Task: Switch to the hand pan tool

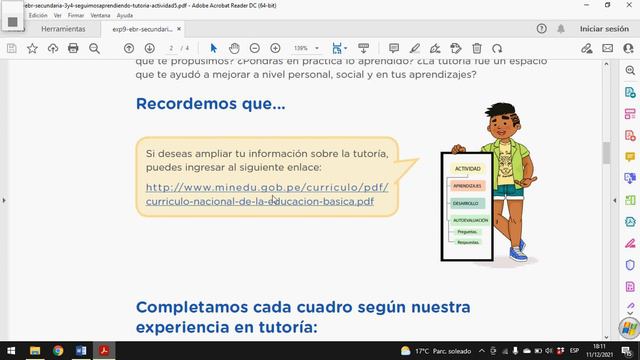Action: 234,49
